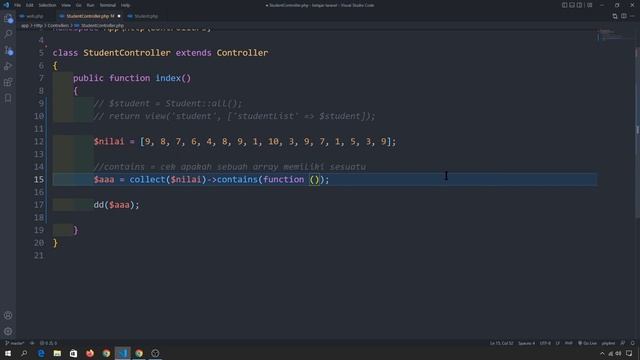The height and width of the screenshot is (360, 640).
Task: Click the '$nilai' variable on line 12
Action: pyautogui.click(x=109, y=141)
